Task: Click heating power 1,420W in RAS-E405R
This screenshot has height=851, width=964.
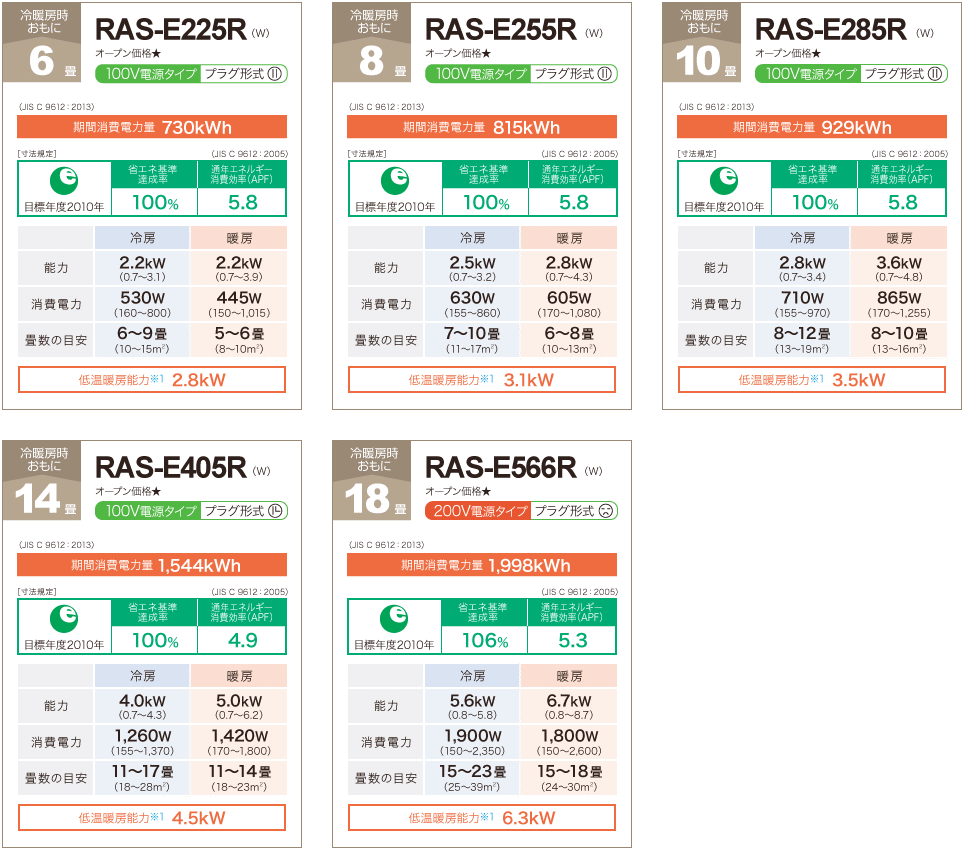Action: [x=239, y=735]
